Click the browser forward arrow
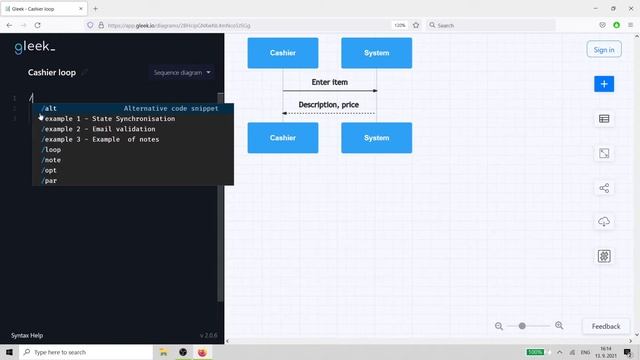The height and width of the screenshot is (360, 640). tap(23, 25)
